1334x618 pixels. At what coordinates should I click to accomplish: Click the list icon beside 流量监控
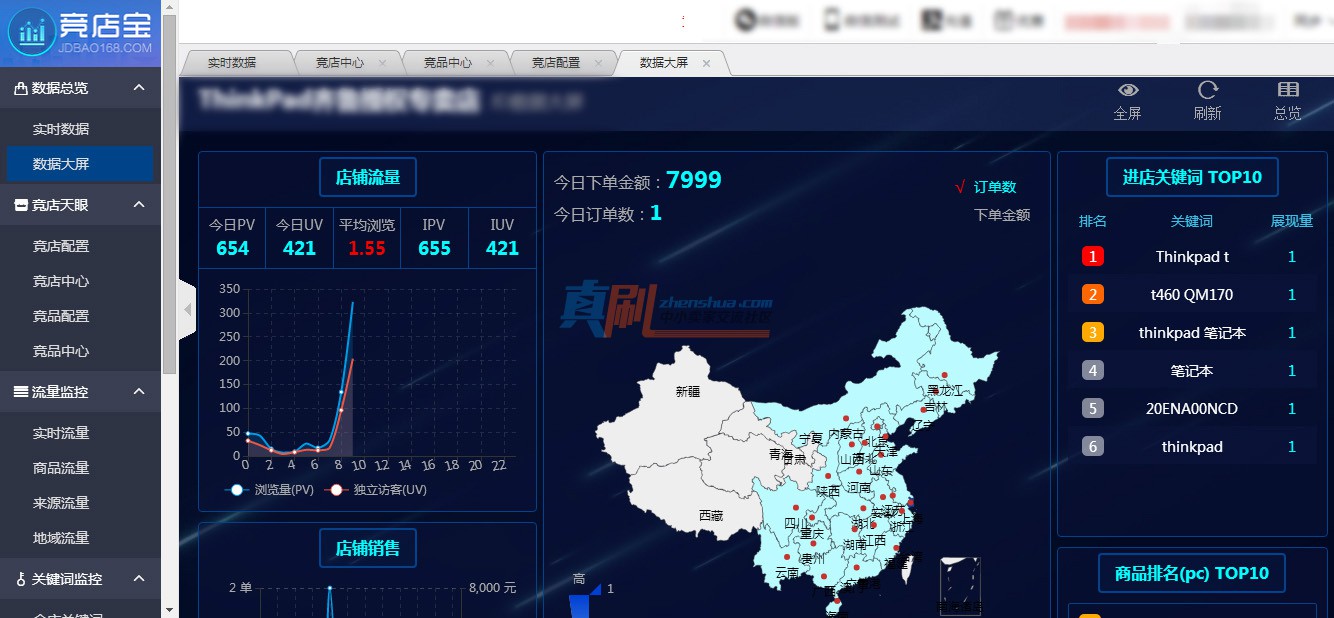coord(21,392)
